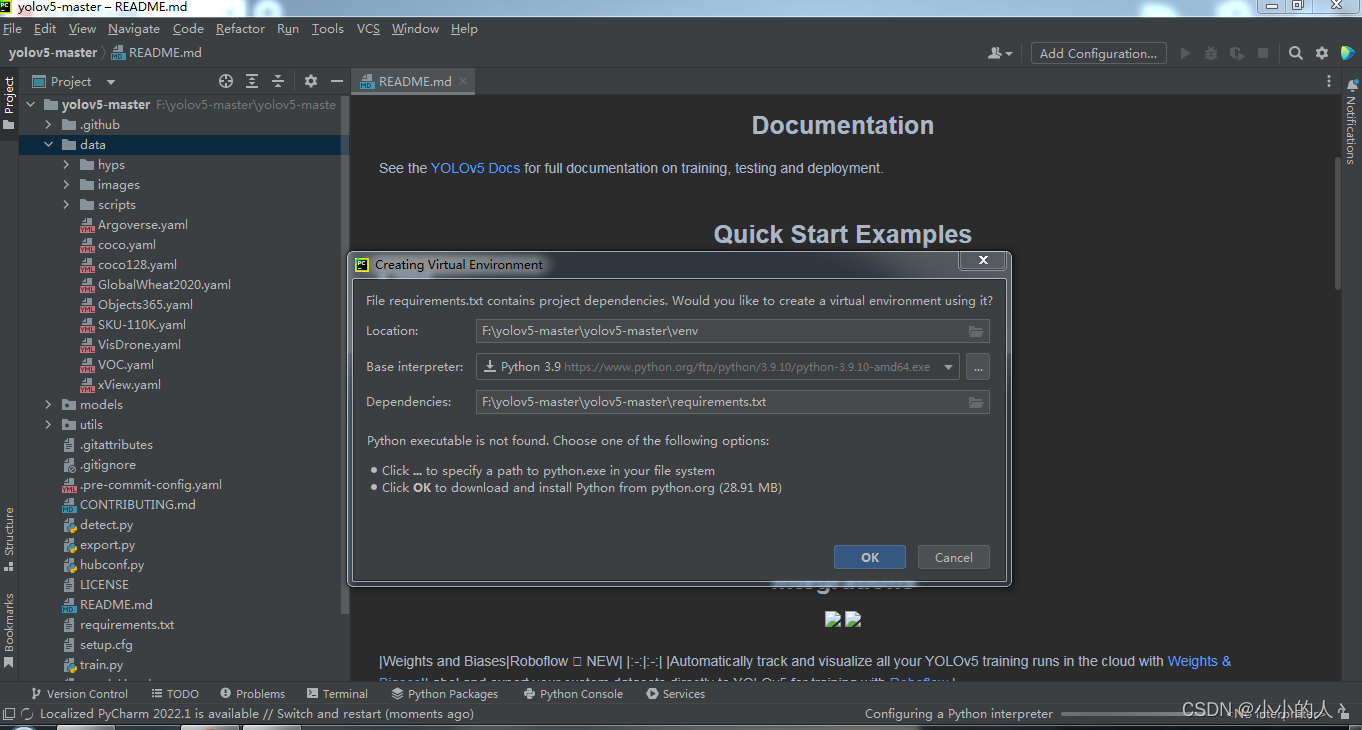Collapse the data folder
The image size is (1362, 730).
(48, 144)
